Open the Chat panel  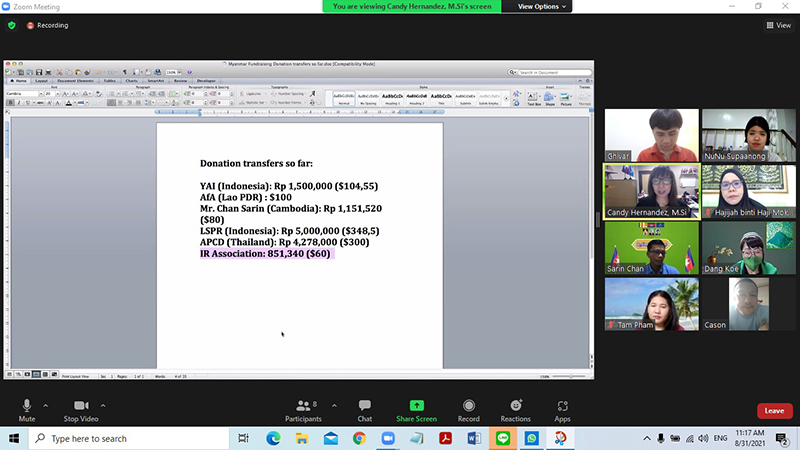(x=364, y=411)
